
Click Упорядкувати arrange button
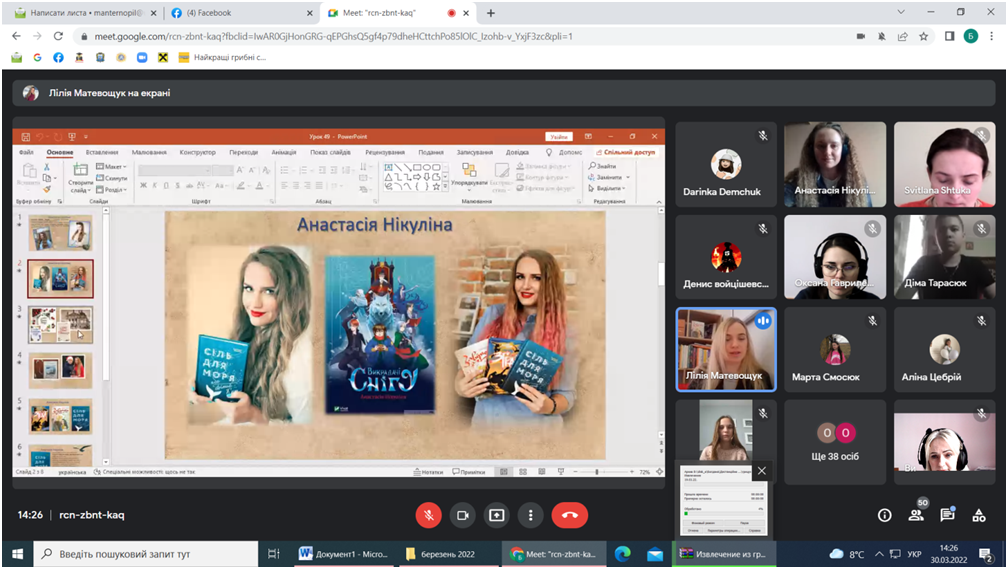pyautogui.click(x=469, y=175)
